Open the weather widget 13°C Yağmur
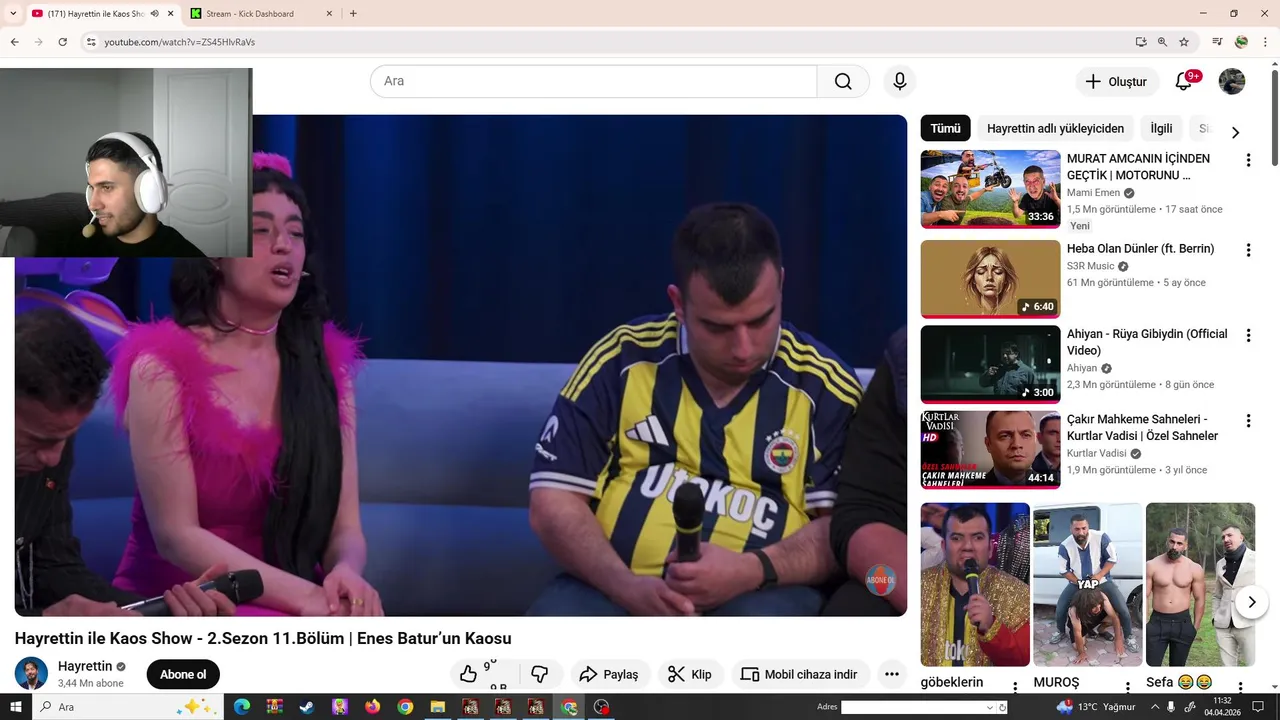Screen dimensions: 1280x720 tap(1097, 707)
